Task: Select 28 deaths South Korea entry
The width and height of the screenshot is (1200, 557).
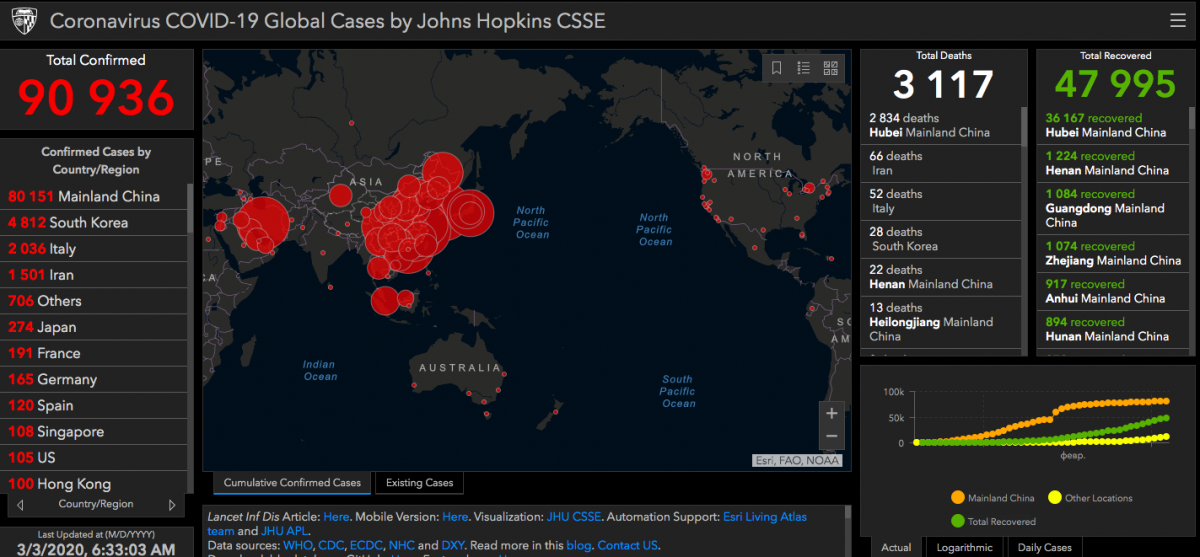Action: pyautogui.click(x=941, y=240)
